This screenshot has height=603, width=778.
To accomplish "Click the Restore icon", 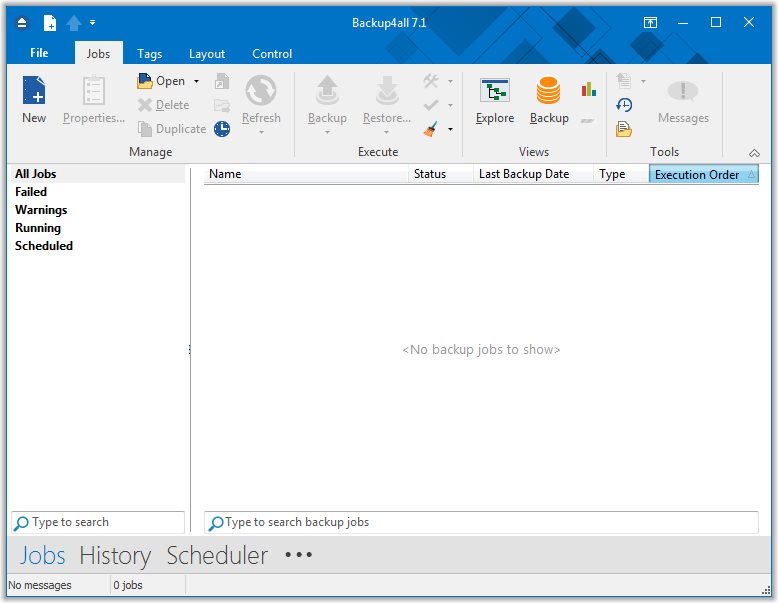I will (387, 91).
